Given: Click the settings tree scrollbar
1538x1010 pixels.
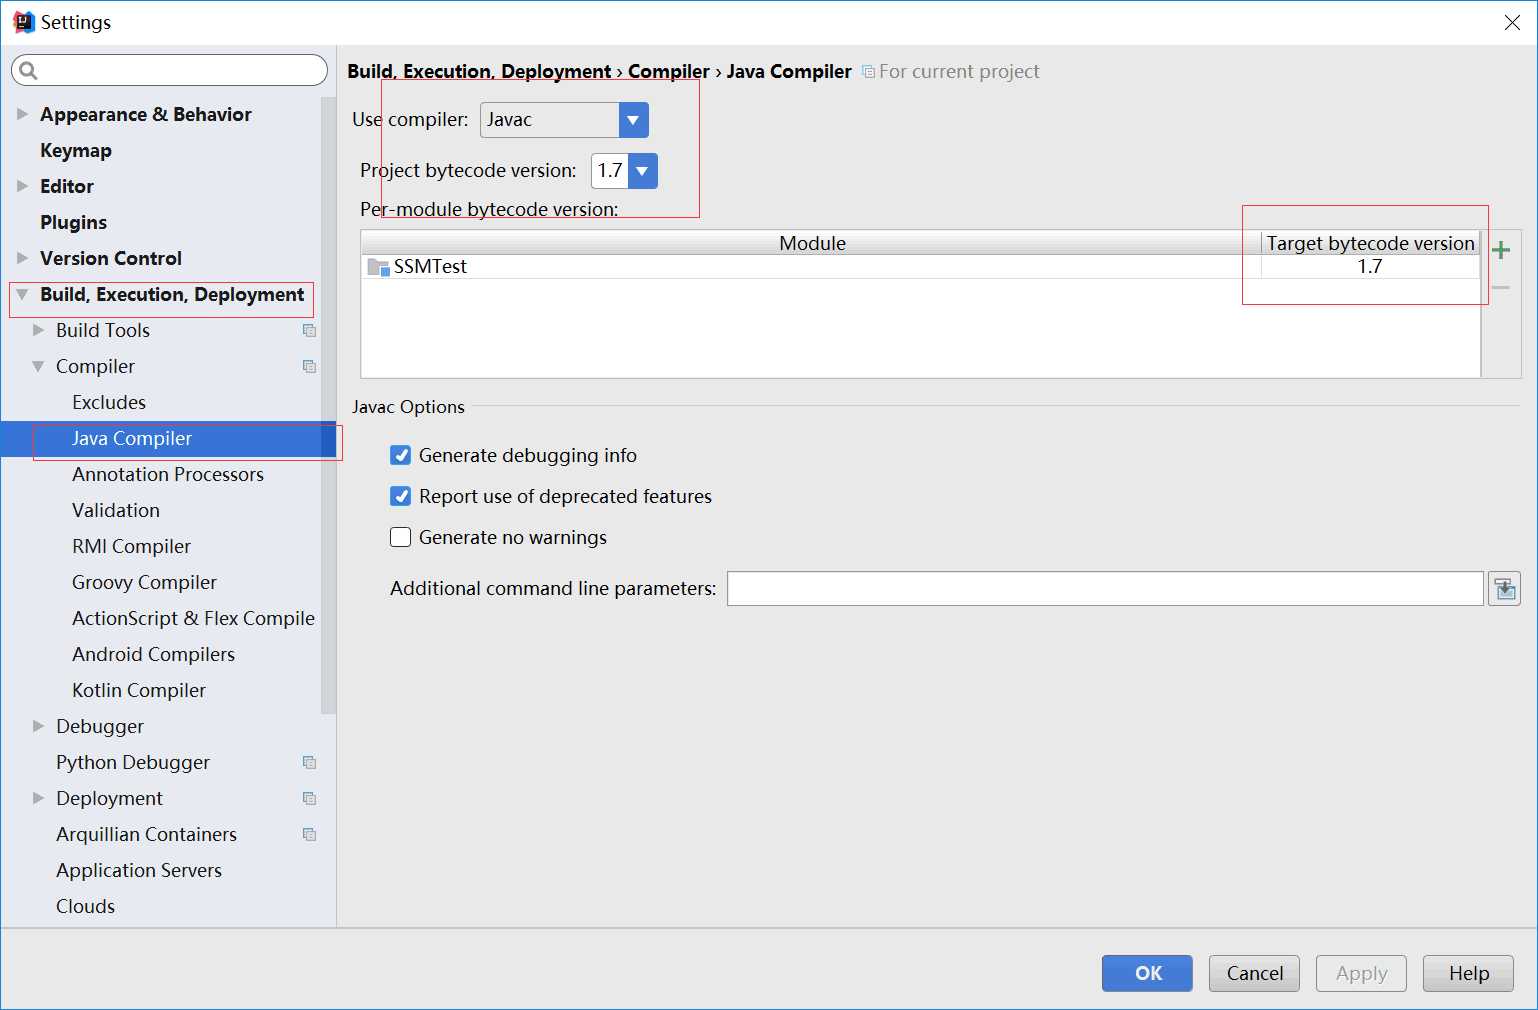Looking at the screenshot, I should tap(328, 405).
